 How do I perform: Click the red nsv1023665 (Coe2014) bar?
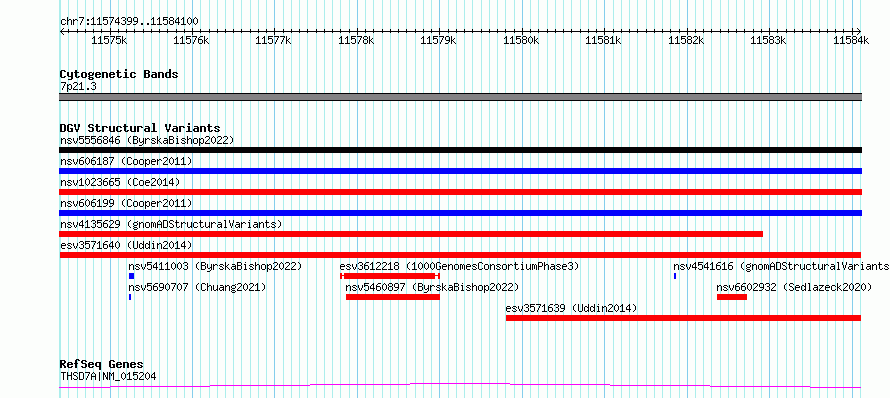coord(460,192)
